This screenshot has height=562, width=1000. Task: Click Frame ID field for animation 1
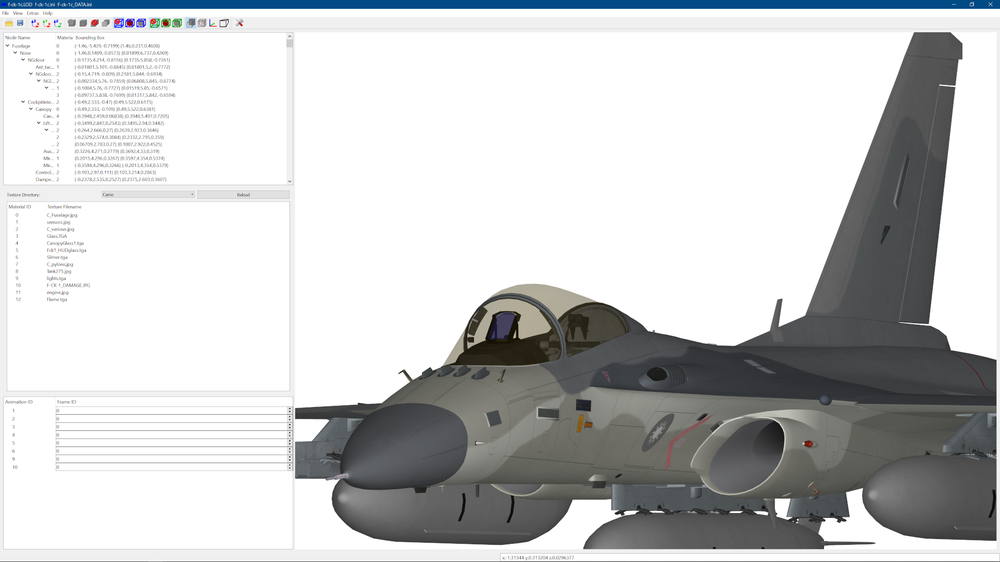click(172, 411)
